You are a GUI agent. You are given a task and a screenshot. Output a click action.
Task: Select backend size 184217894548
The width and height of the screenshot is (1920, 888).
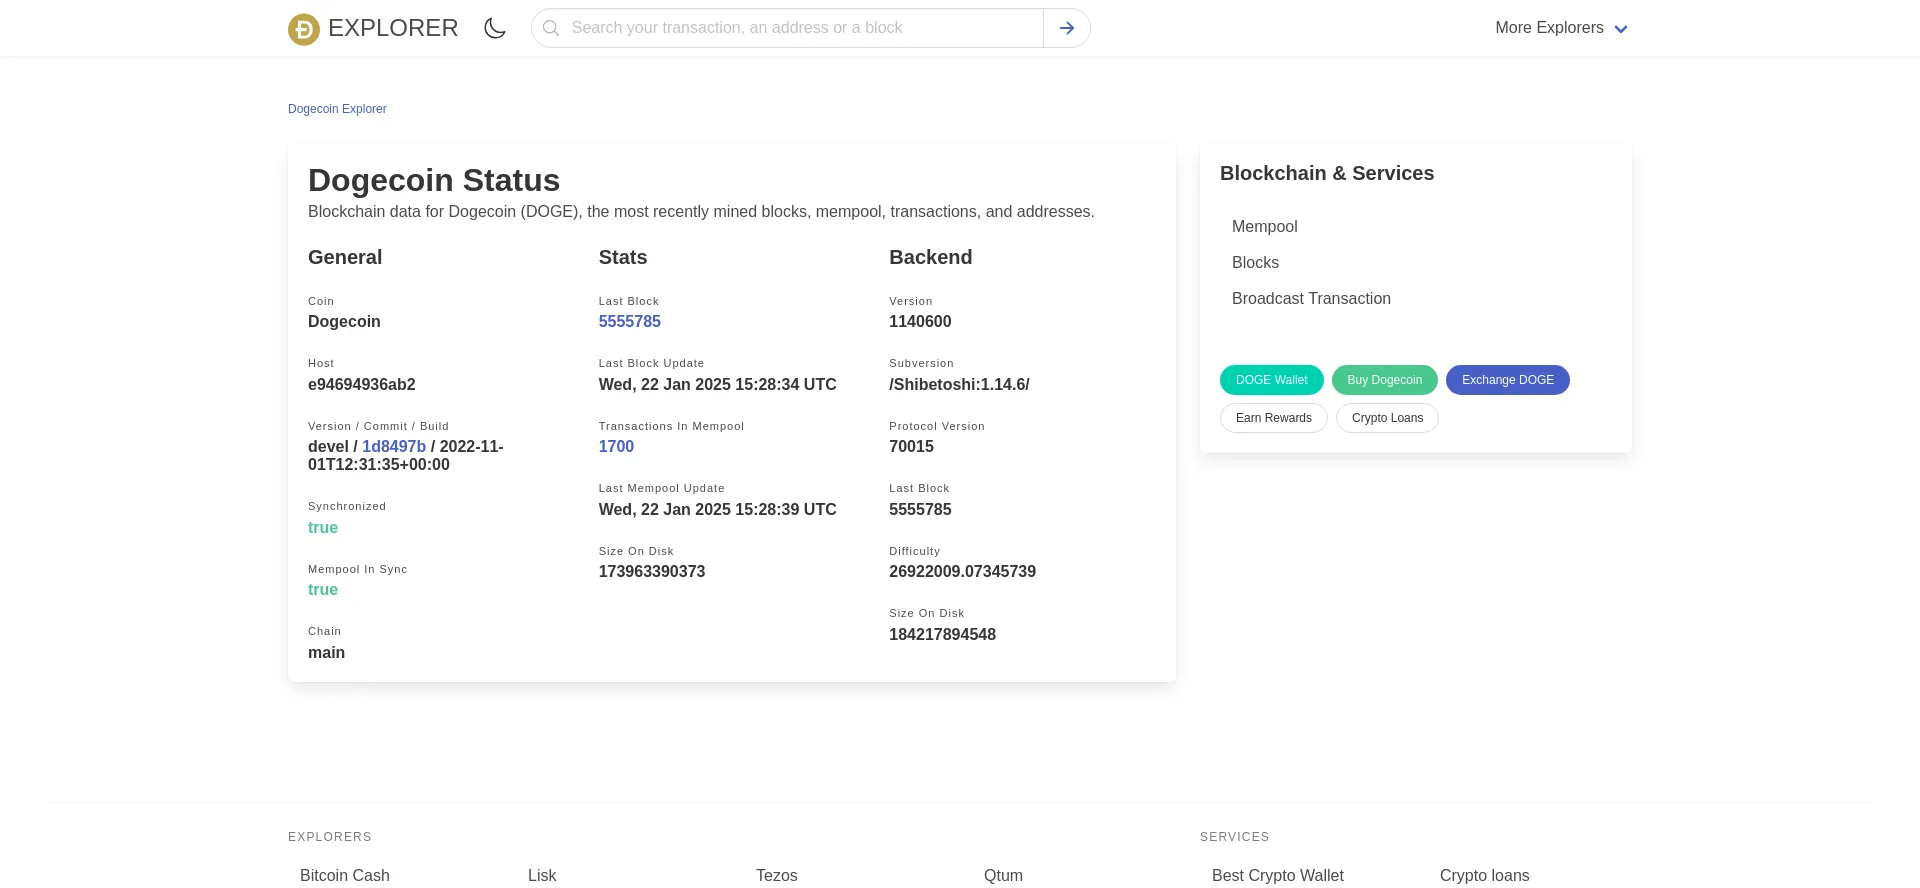click(942, 634)
